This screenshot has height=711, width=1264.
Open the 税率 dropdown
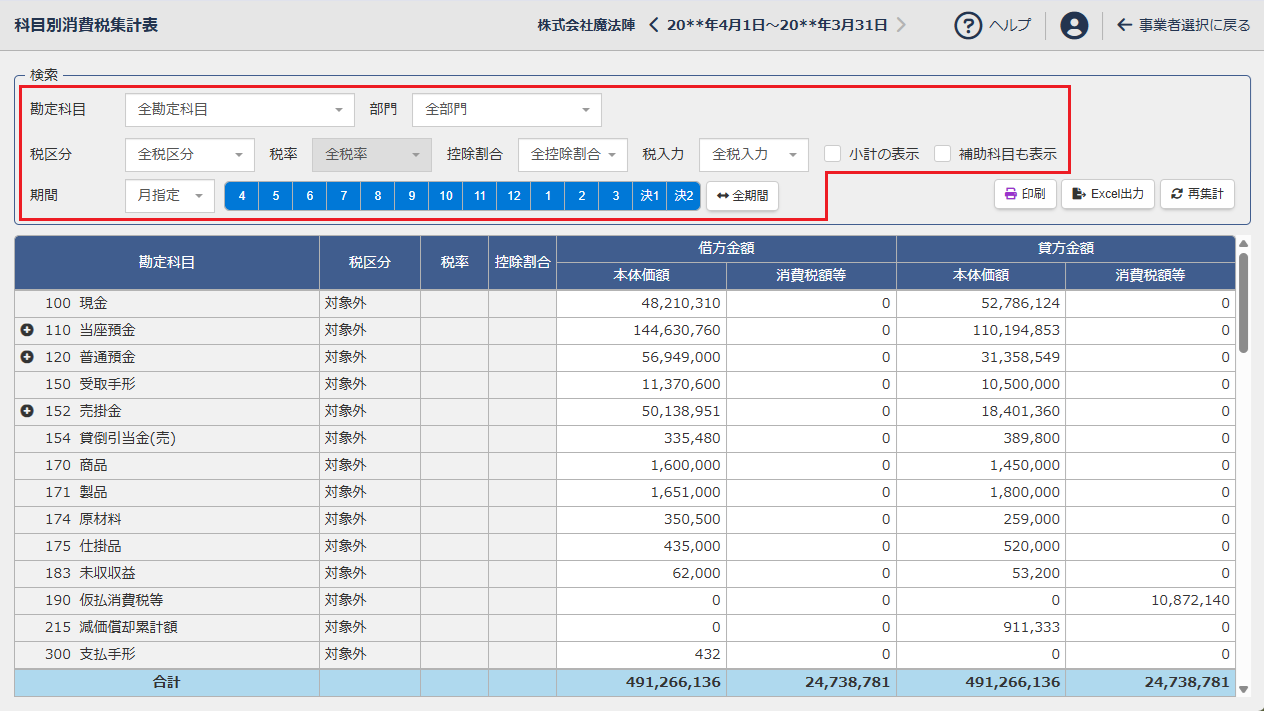372,155
